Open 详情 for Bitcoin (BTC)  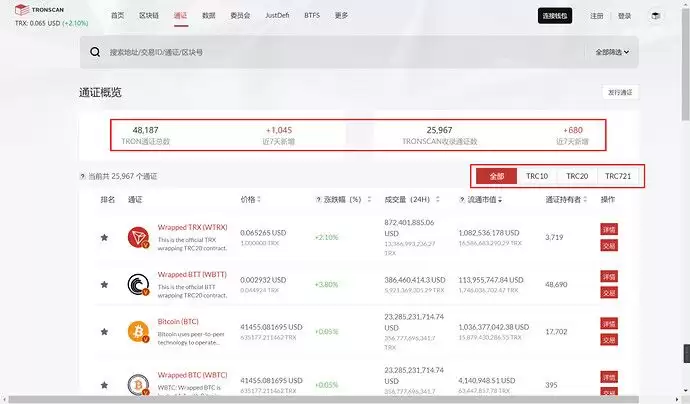(609, 324)
